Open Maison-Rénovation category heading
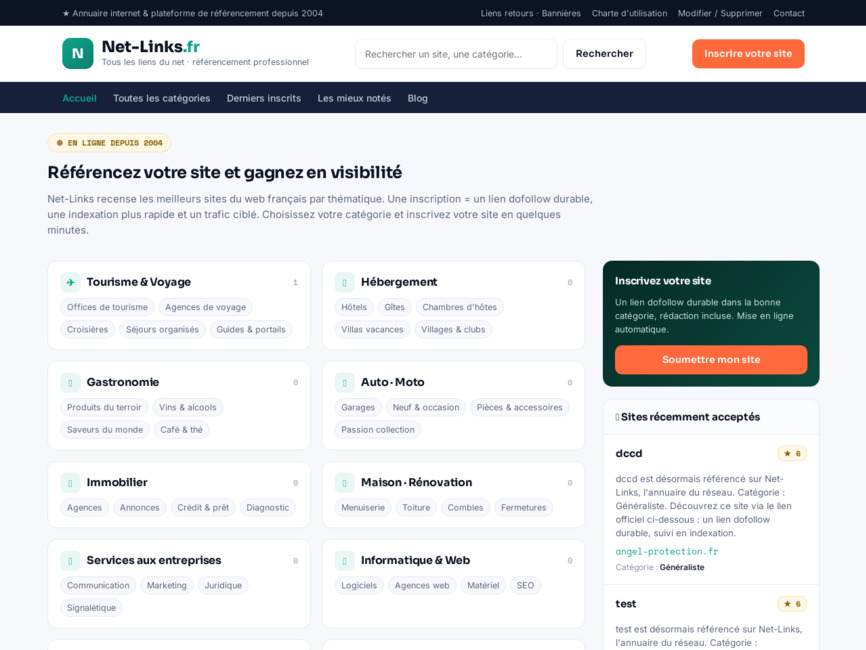Viewport: 866px width, 650px height. (x=416, y=483)
